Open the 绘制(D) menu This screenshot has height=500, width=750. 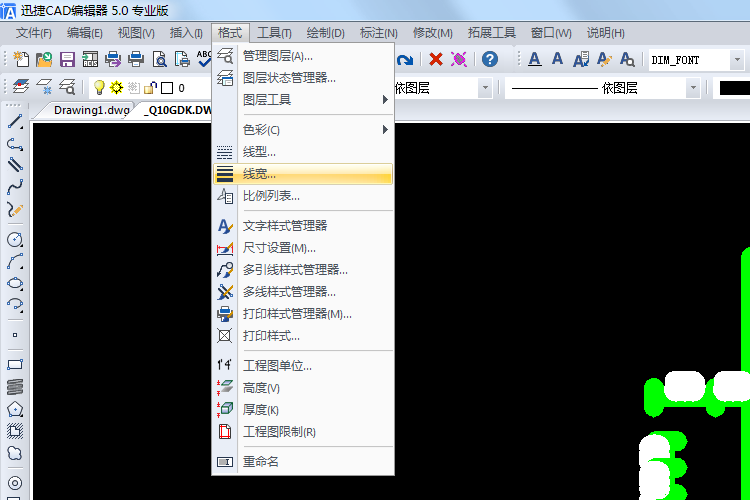pyautogui.click(x=325, y=33)
